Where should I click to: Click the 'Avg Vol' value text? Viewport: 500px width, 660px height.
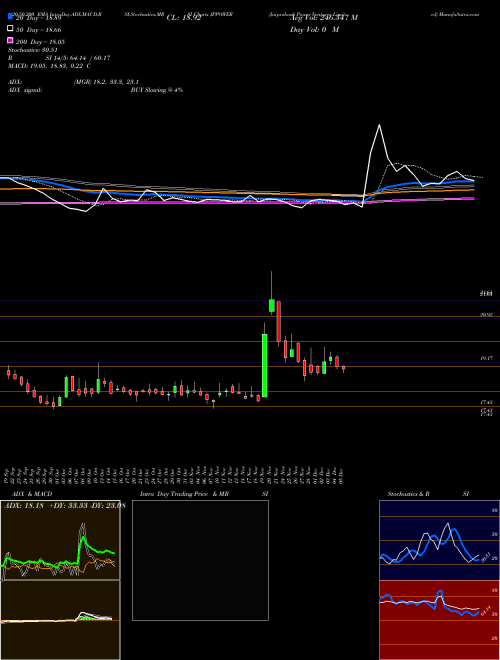point(324,18)
